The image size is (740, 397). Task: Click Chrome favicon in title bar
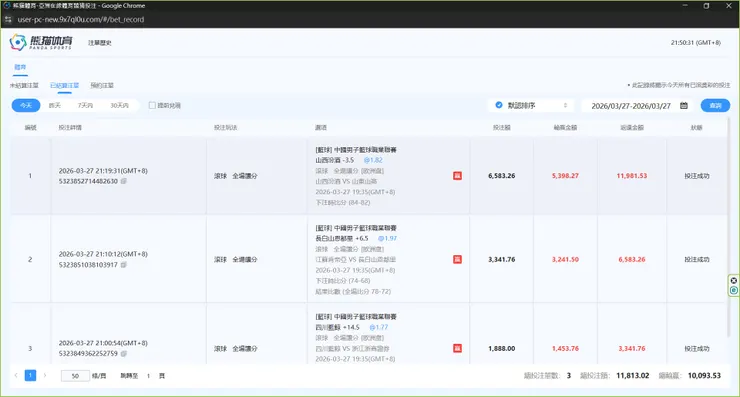7,6
